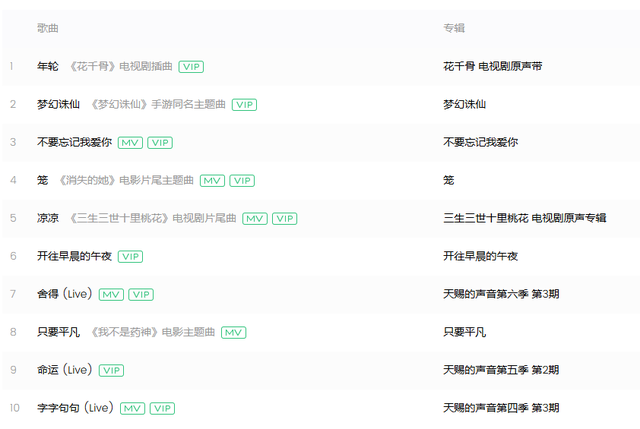
Task: Play song 梦幻诛仙 in song column
Action: tap(58, 104)
